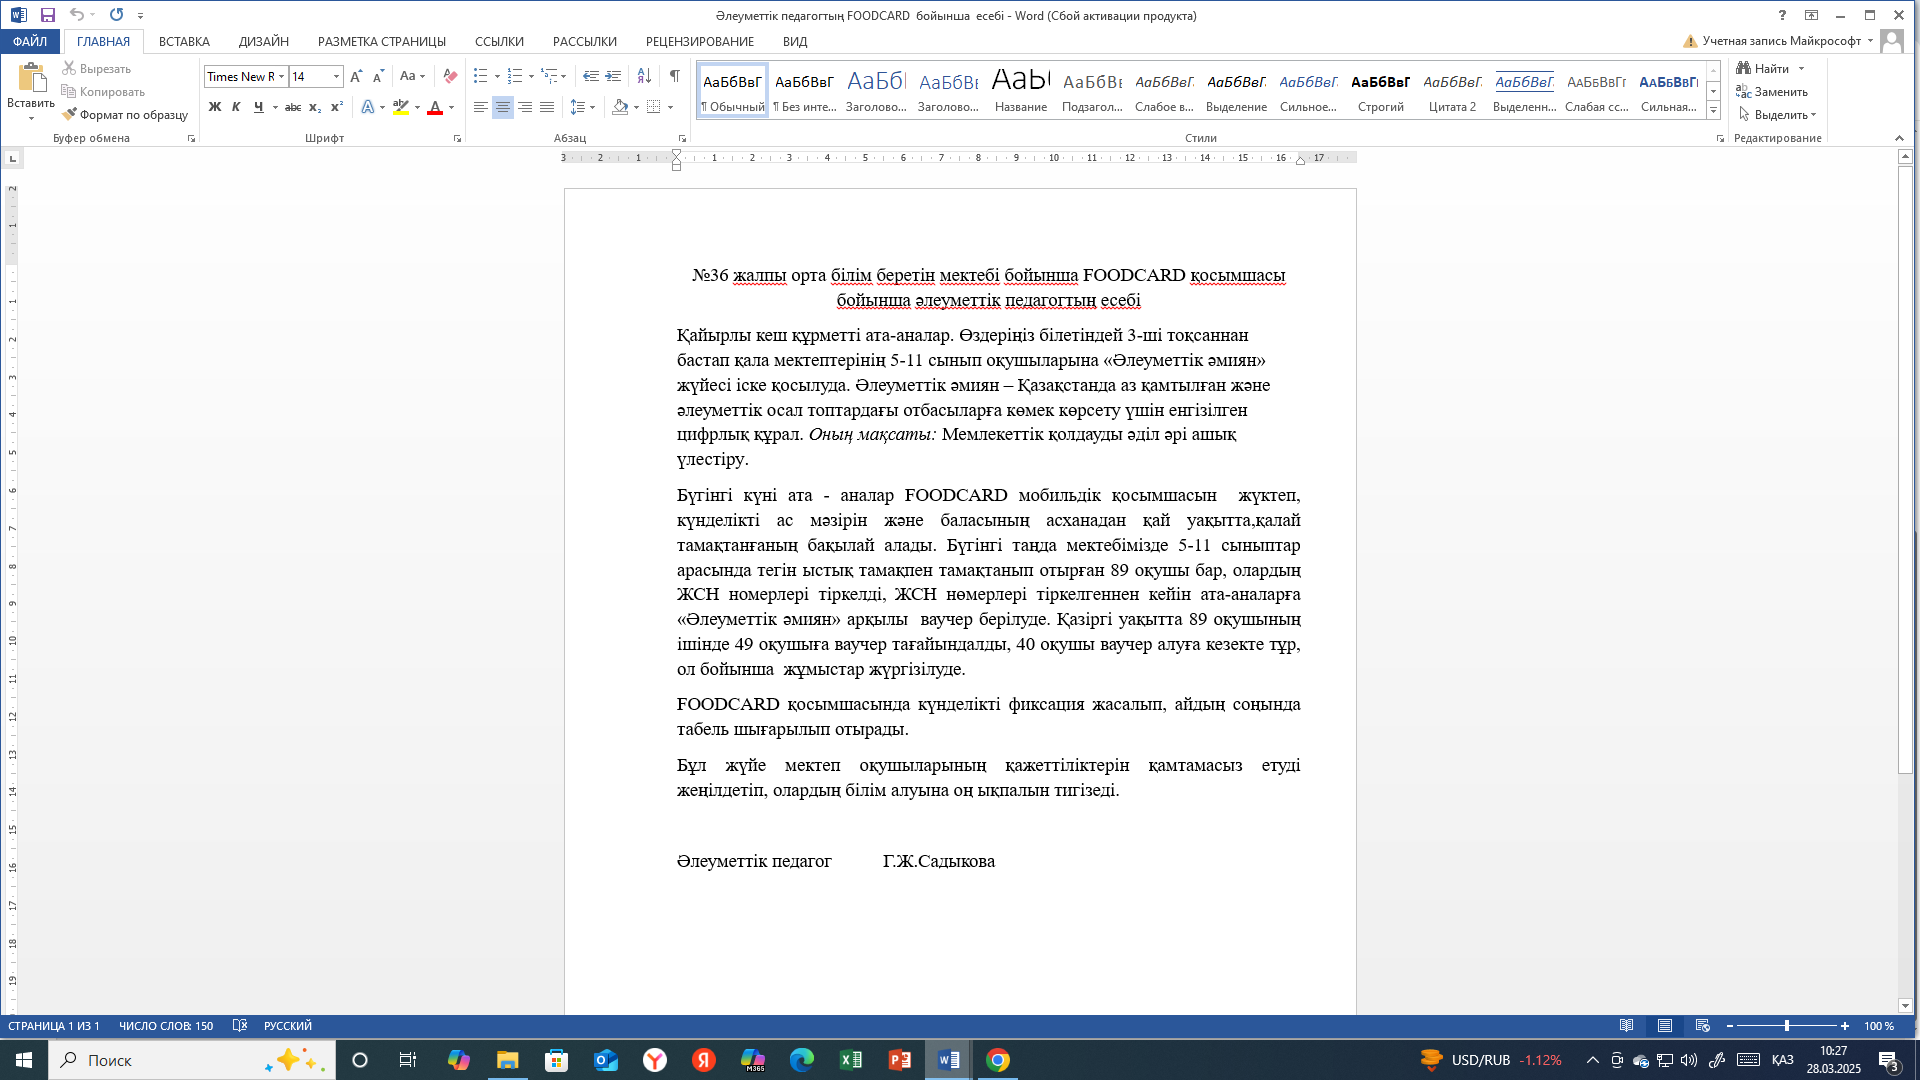Align text to the left
This screenshot has height=1080, width=1920.
click(x=481, y=107)
